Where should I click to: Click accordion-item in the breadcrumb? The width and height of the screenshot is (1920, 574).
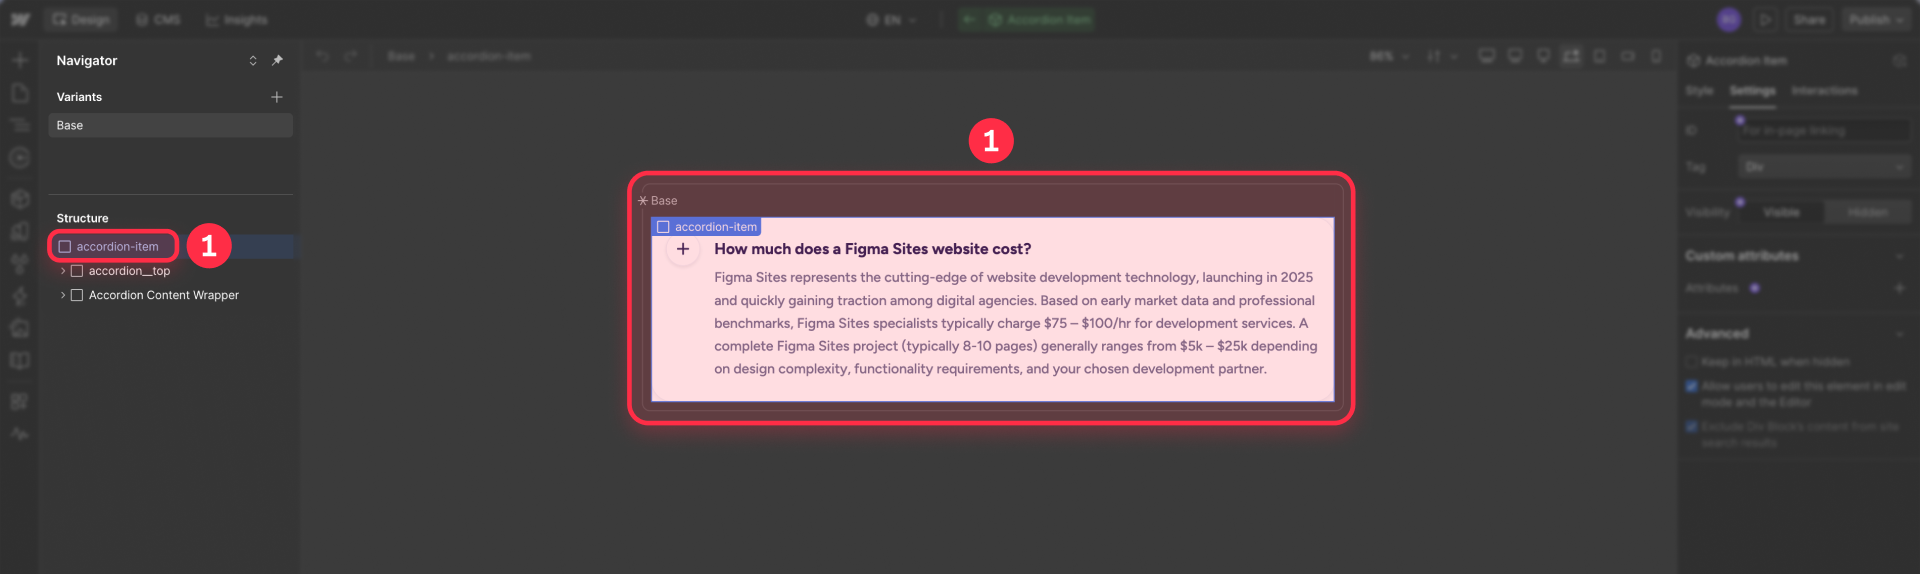(x=488, y=56)
